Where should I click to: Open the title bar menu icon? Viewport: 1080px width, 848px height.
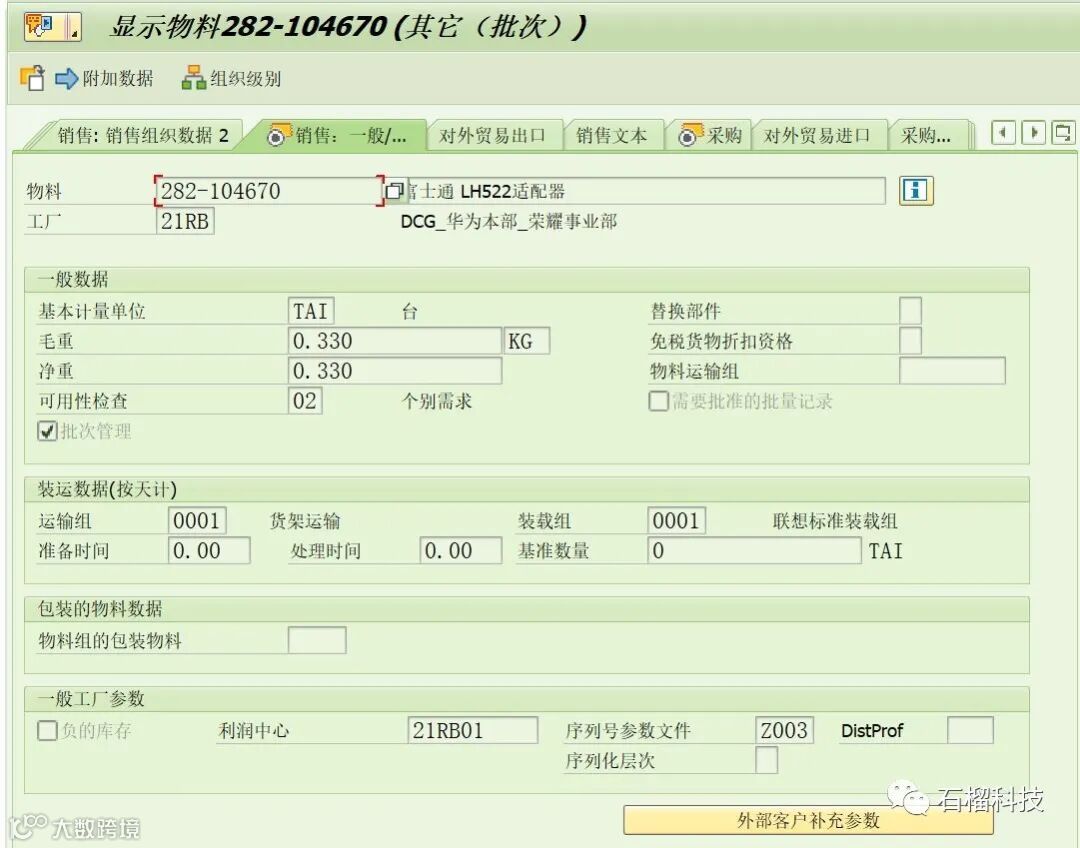click(x=52, y=26)
